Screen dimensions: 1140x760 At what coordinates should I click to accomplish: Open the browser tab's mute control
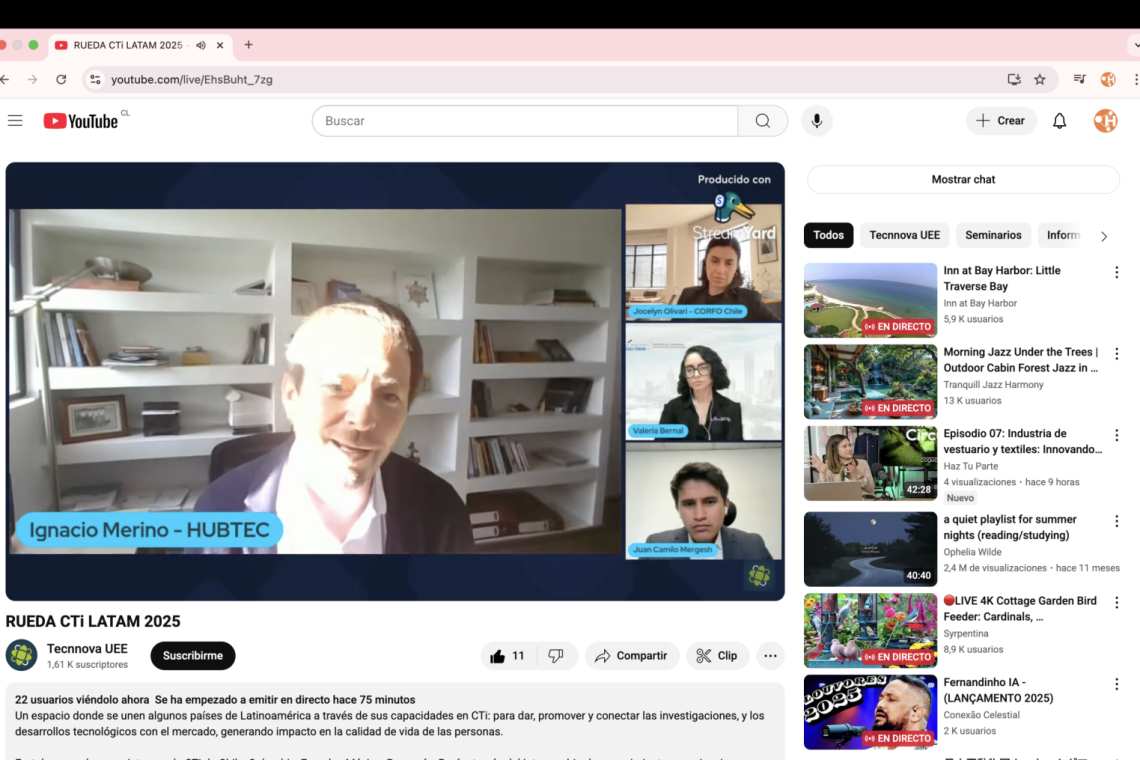tap(200, 45)
